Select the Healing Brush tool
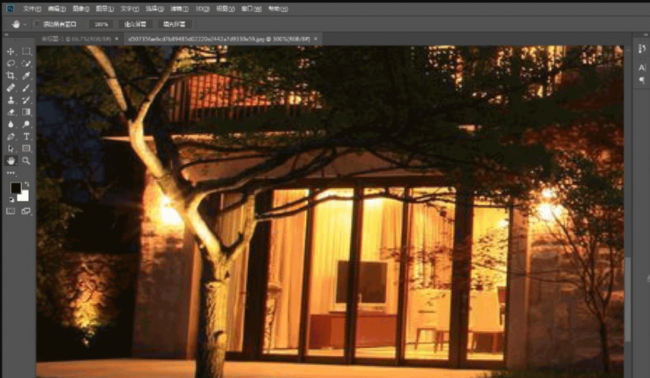Viewport: 650px width, 378px height. pos(11,88)
